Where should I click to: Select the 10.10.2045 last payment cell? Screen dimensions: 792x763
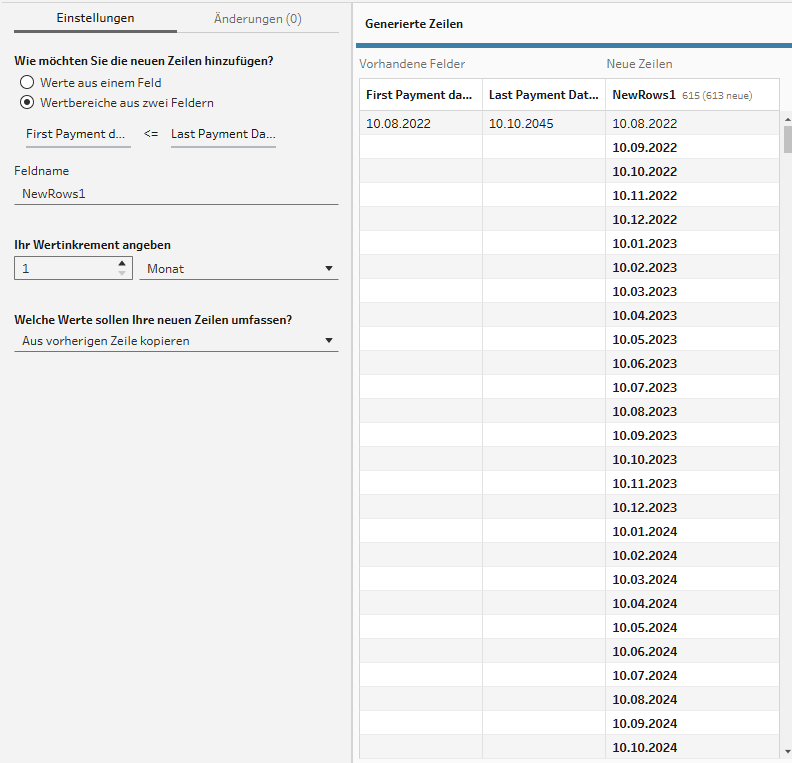(521, 124)
